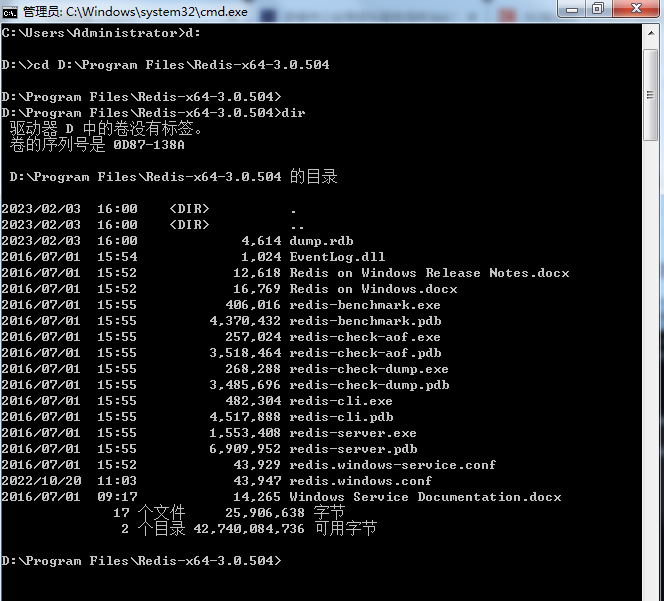Click the 17 个文件 summary text
664x601 pixels.
point(149,513)
